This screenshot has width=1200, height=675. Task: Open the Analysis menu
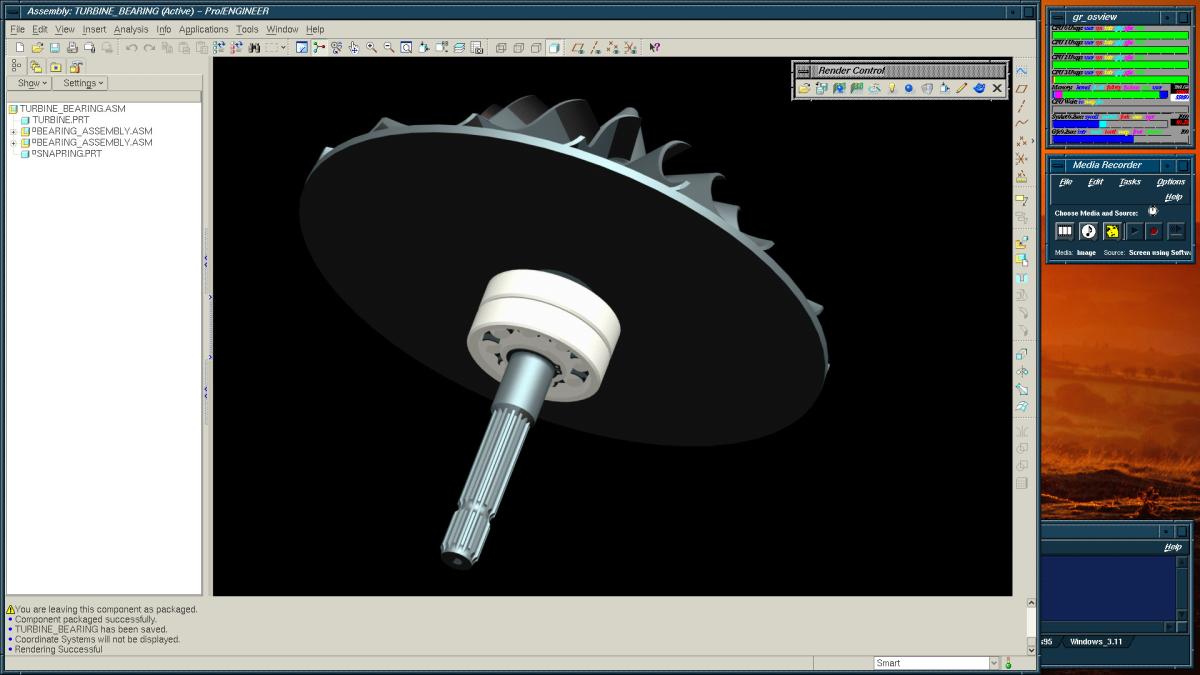coord(130,30)
